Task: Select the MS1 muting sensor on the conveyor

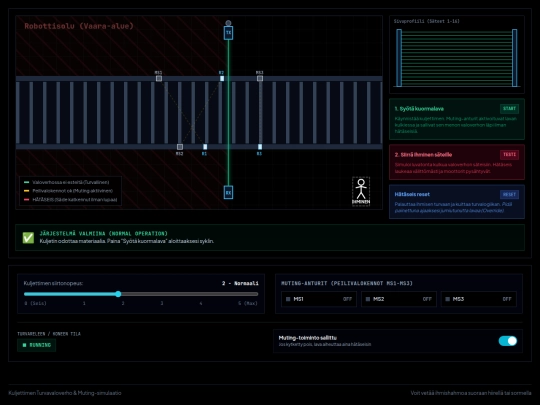Action: 158,79
